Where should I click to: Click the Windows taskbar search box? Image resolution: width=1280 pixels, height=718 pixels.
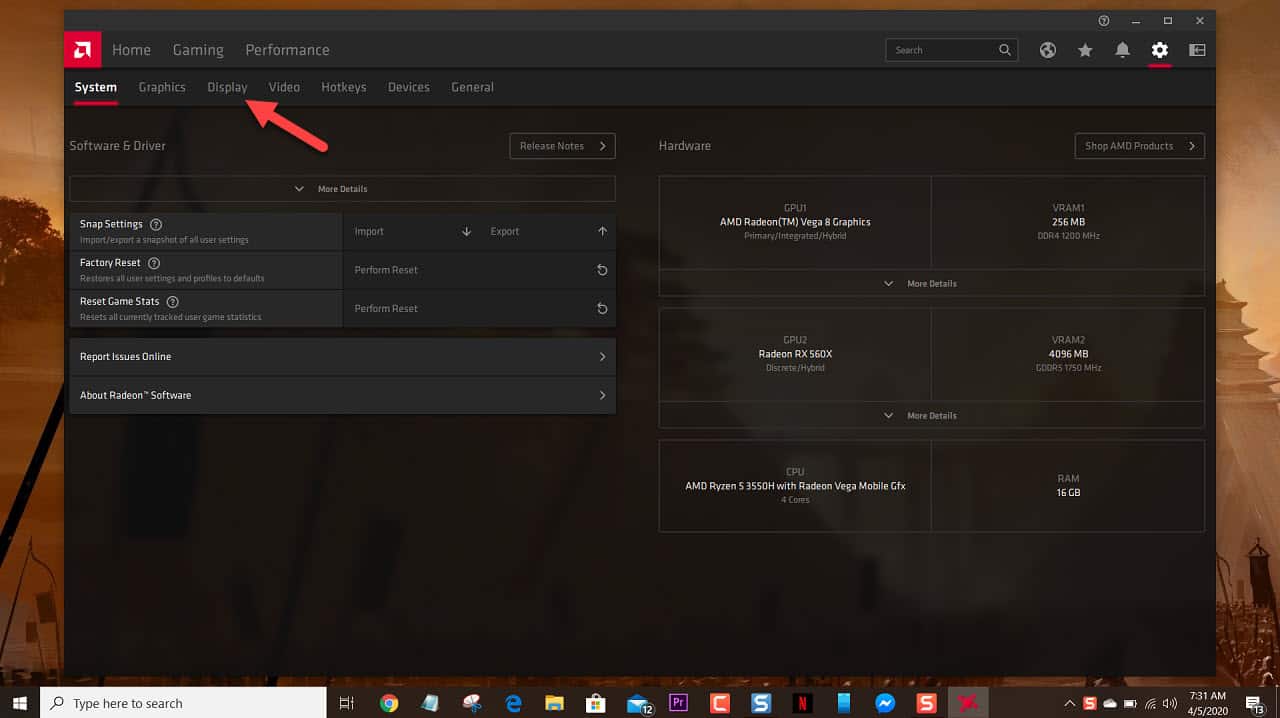pos(183,703)
